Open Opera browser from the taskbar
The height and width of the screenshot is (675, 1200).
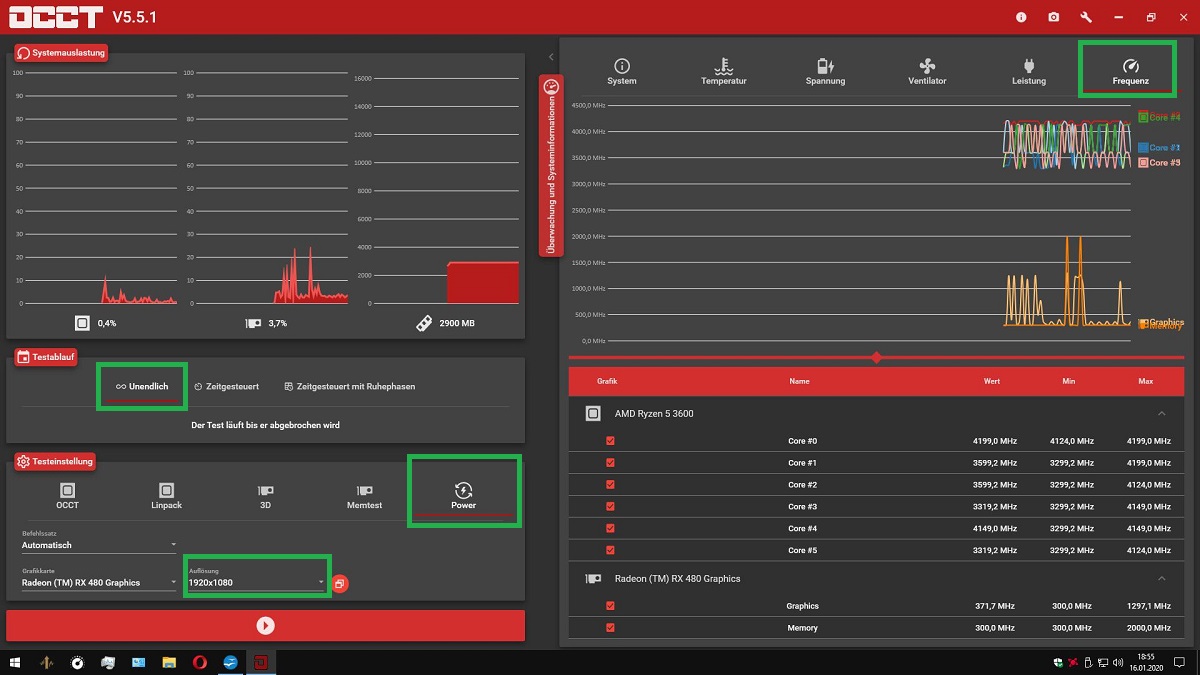tap(200, 662)
